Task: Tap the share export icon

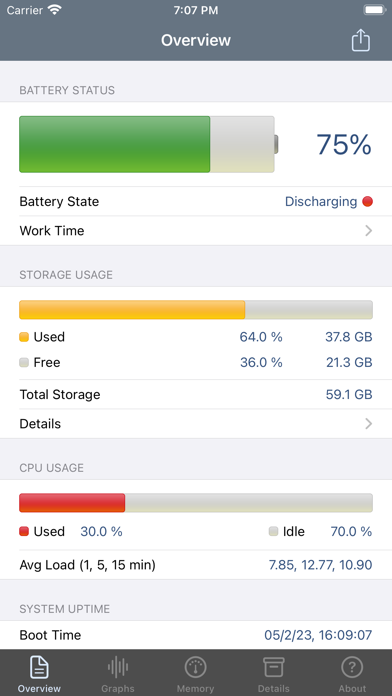Action: [x=360, y=40]
